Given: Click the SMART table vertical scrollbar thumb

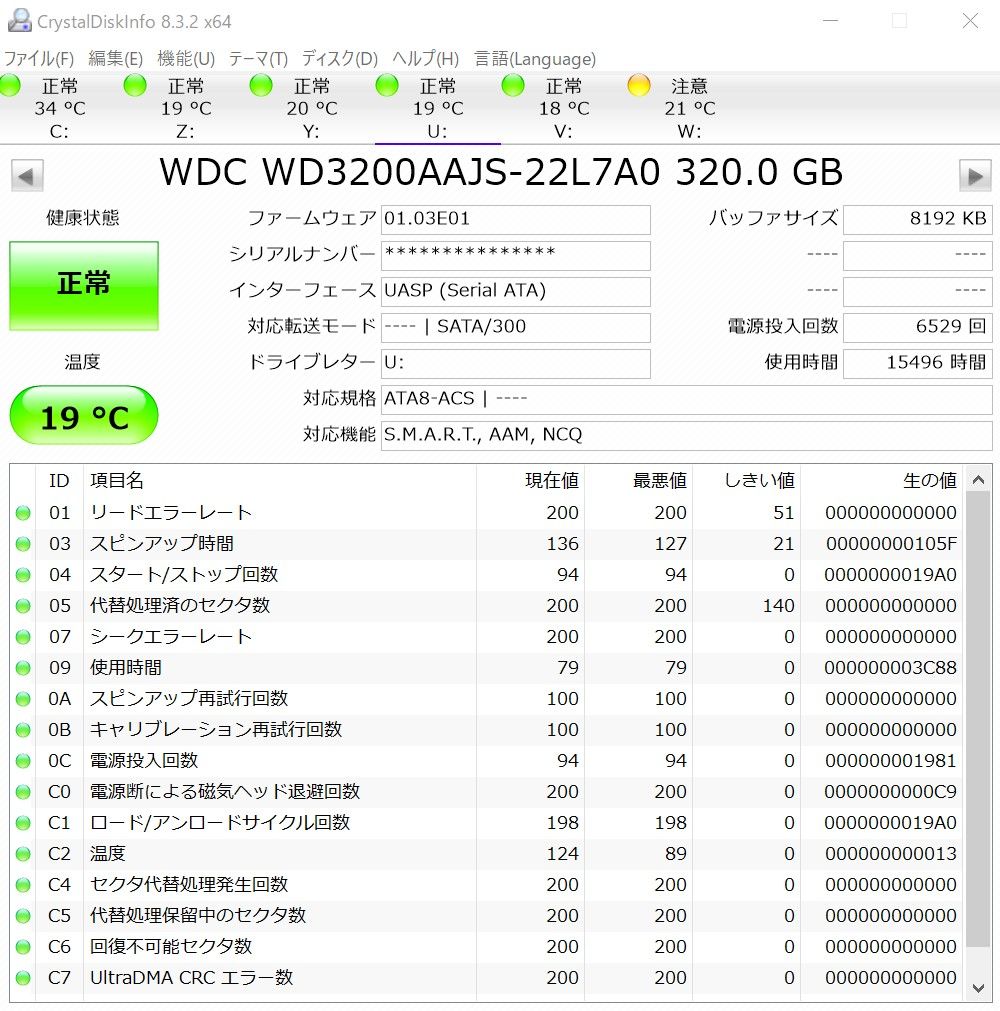Looking at the screenshot, I should coord(977,721).
